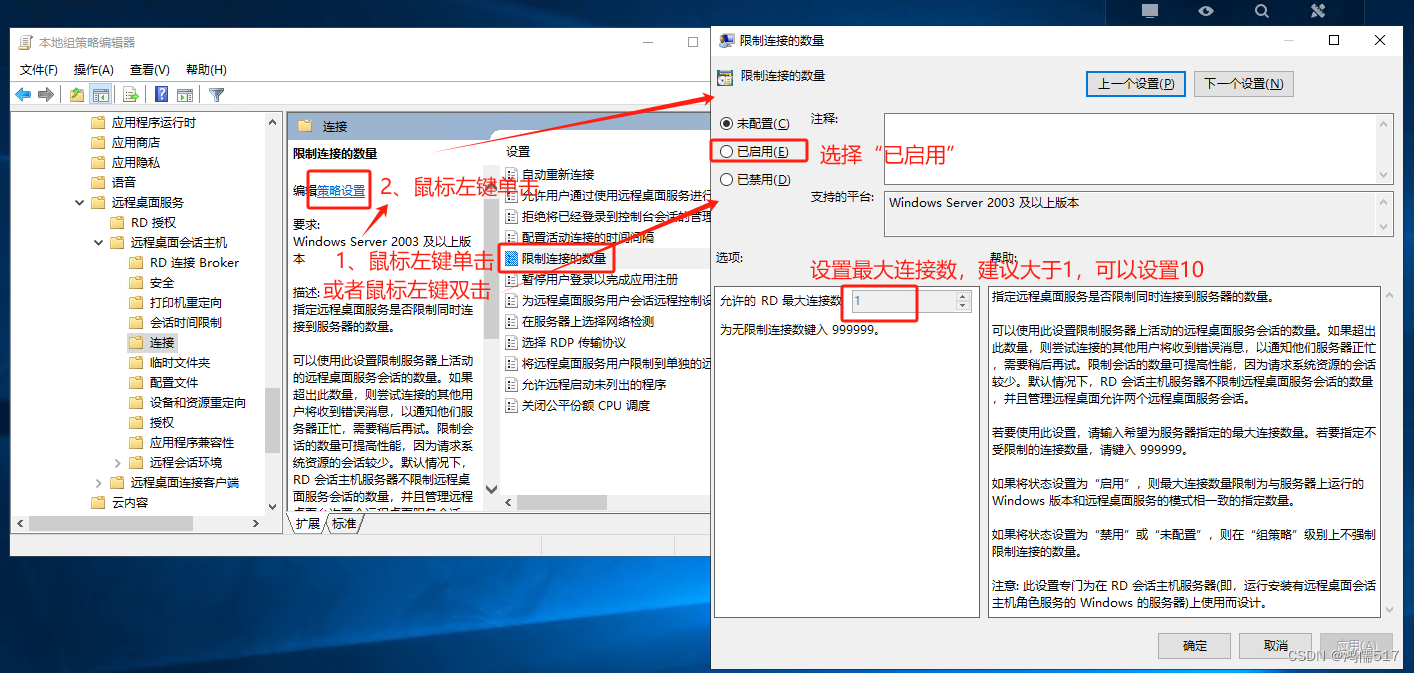
Task: Collapse the 远程桌面服务 tree node
Action: click(x=78, y=202)
